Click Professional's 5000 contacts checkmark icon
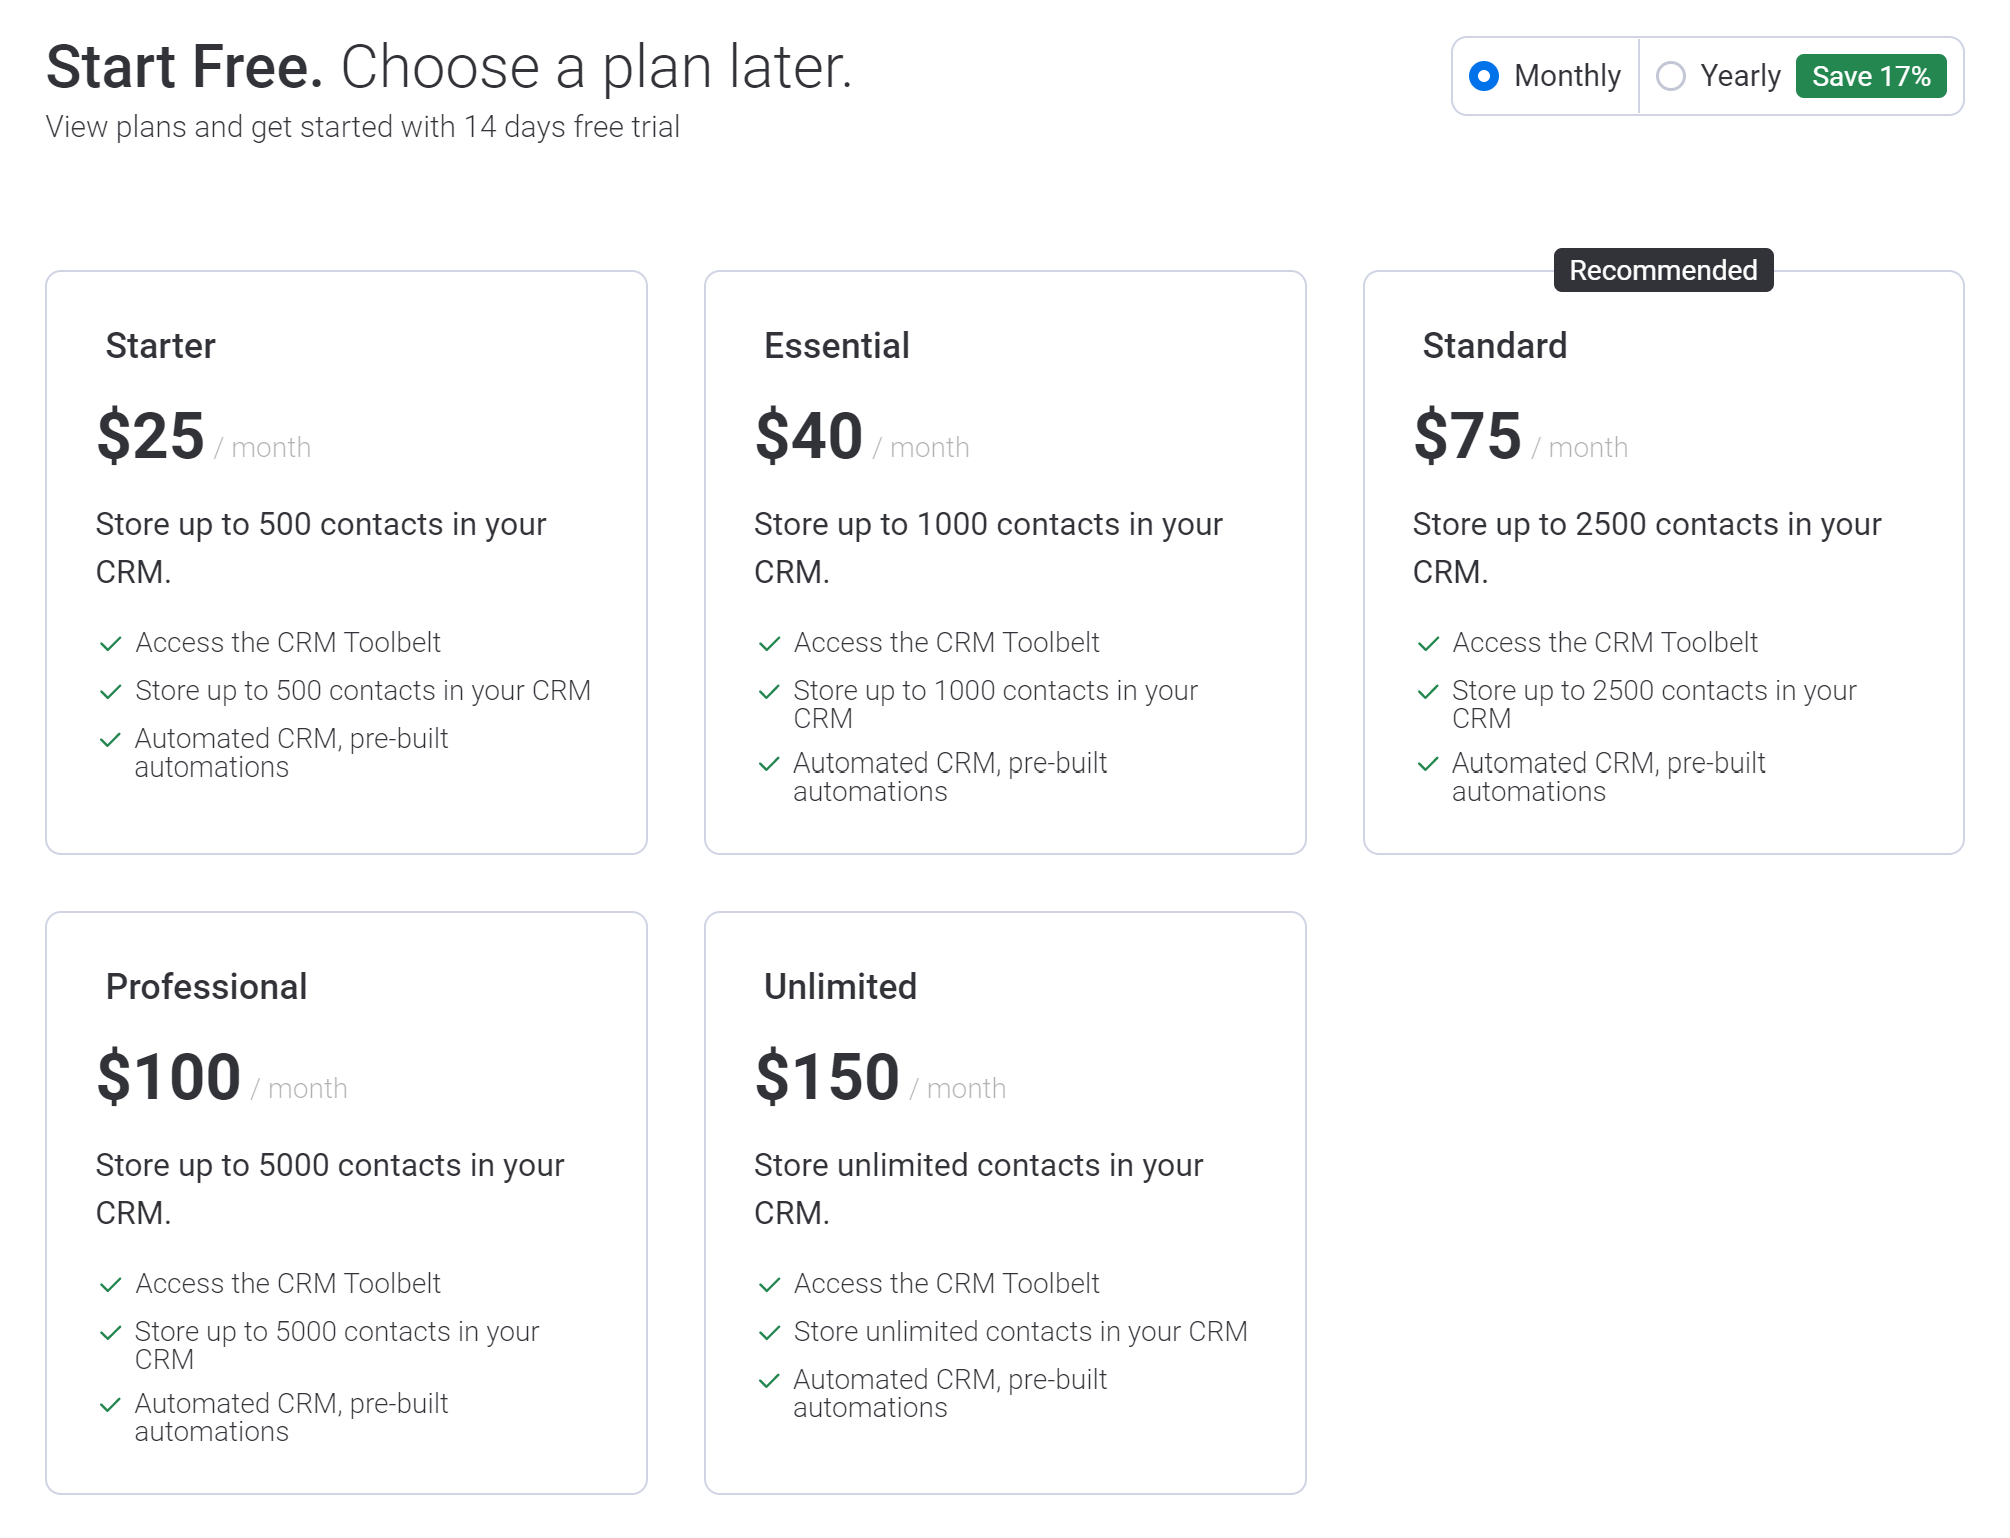2010x1538 pixels. click(x=111, y=1332)
